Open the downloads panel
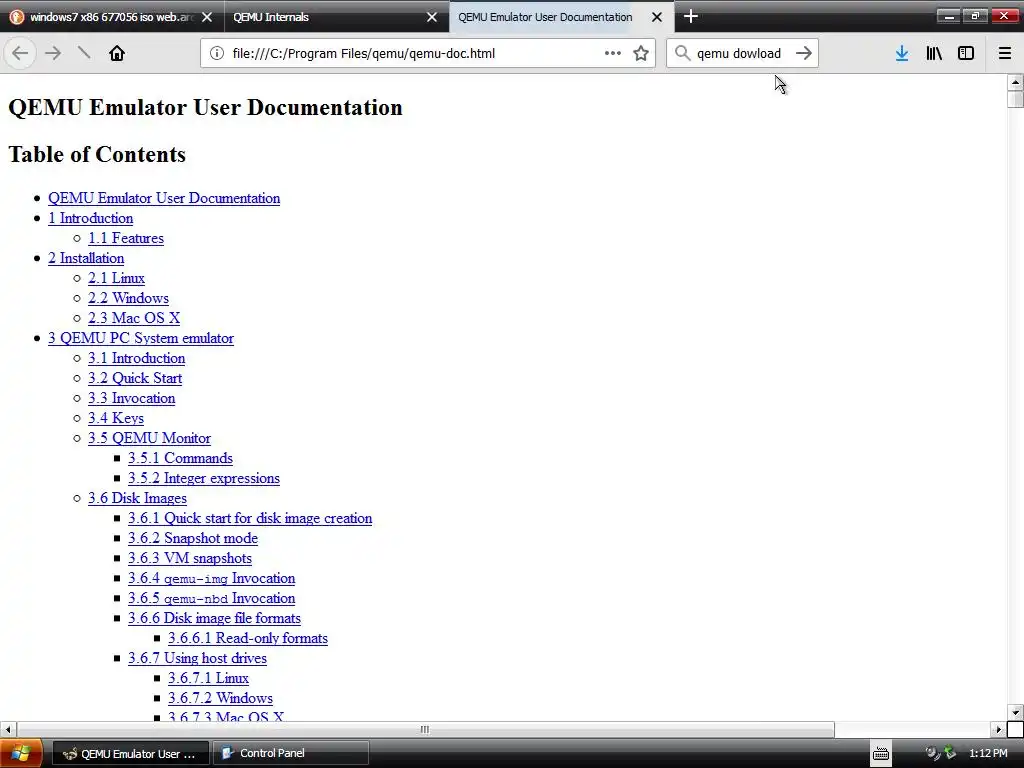 tap(902, 53)
